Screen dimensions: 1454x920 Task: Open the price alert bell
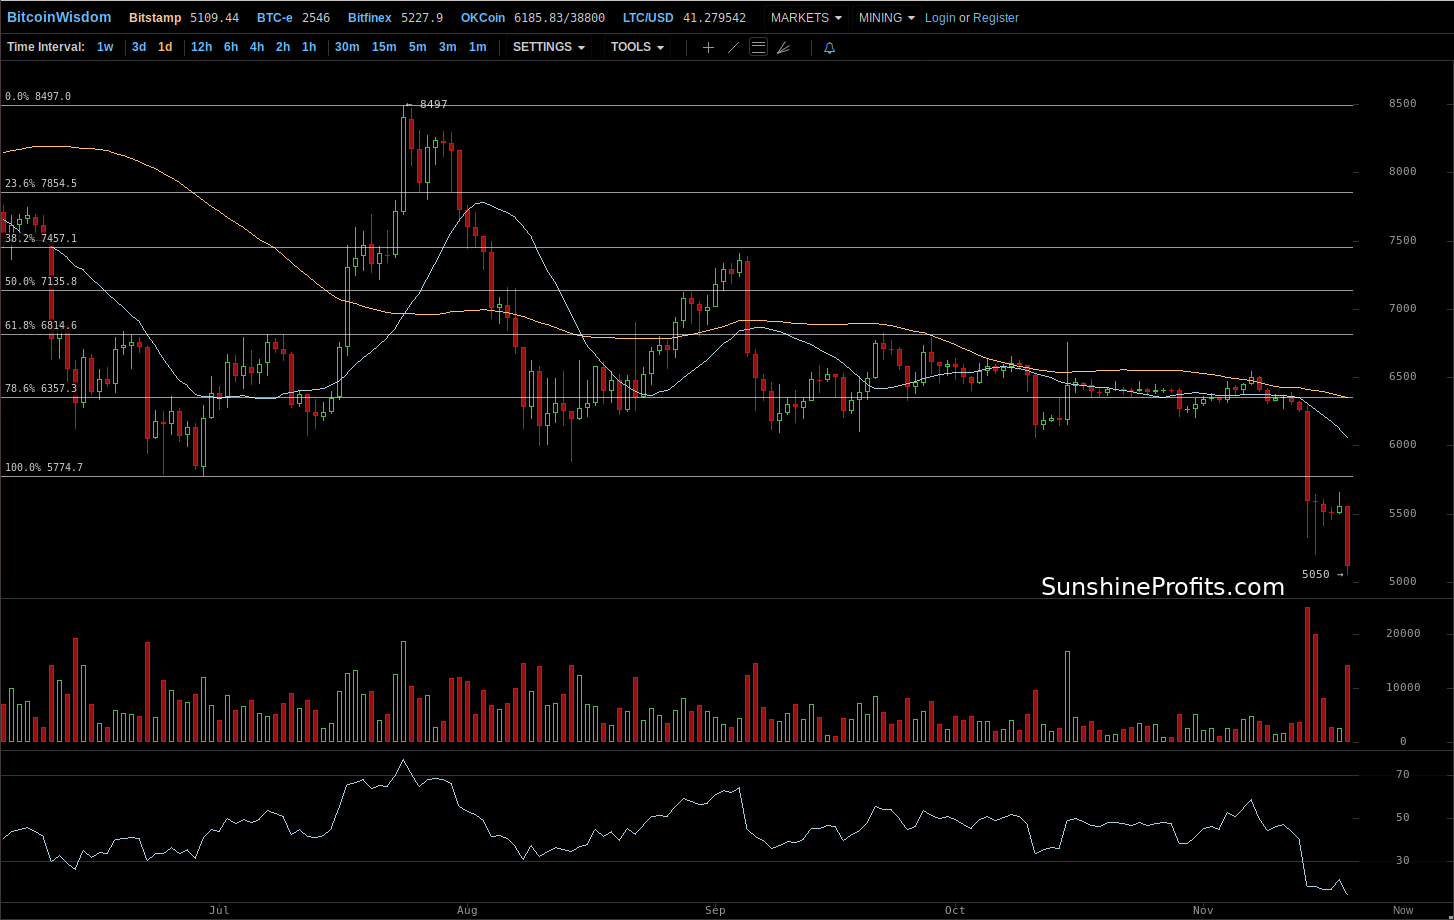coord(829,47)
